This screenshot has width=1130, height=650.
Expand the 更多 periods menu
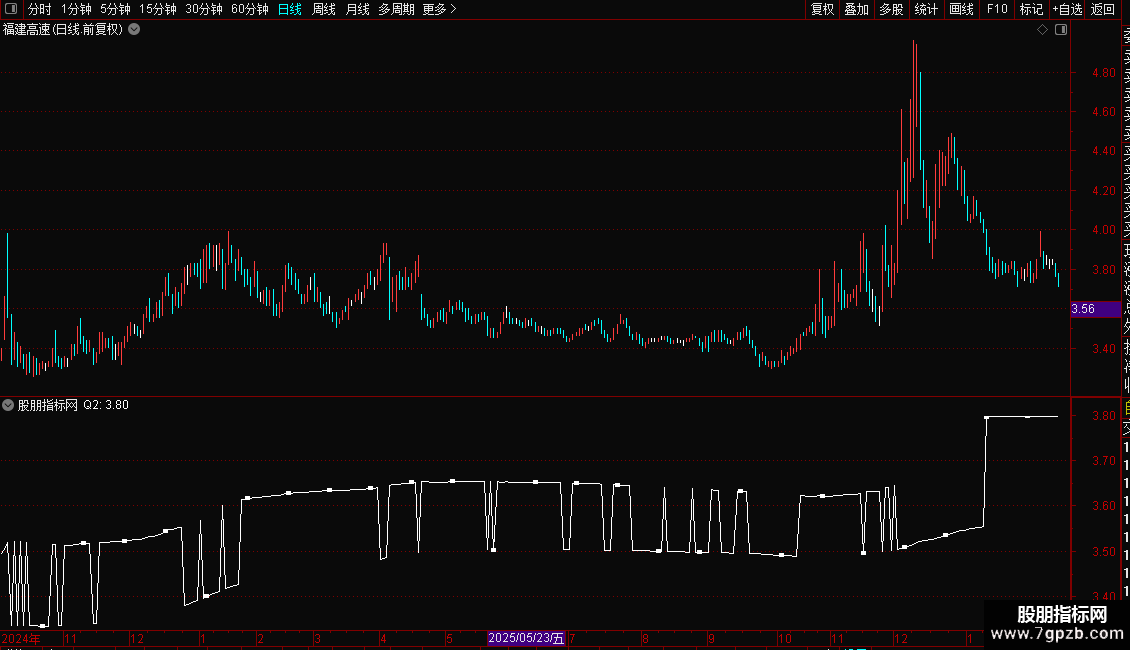point(440,9)
